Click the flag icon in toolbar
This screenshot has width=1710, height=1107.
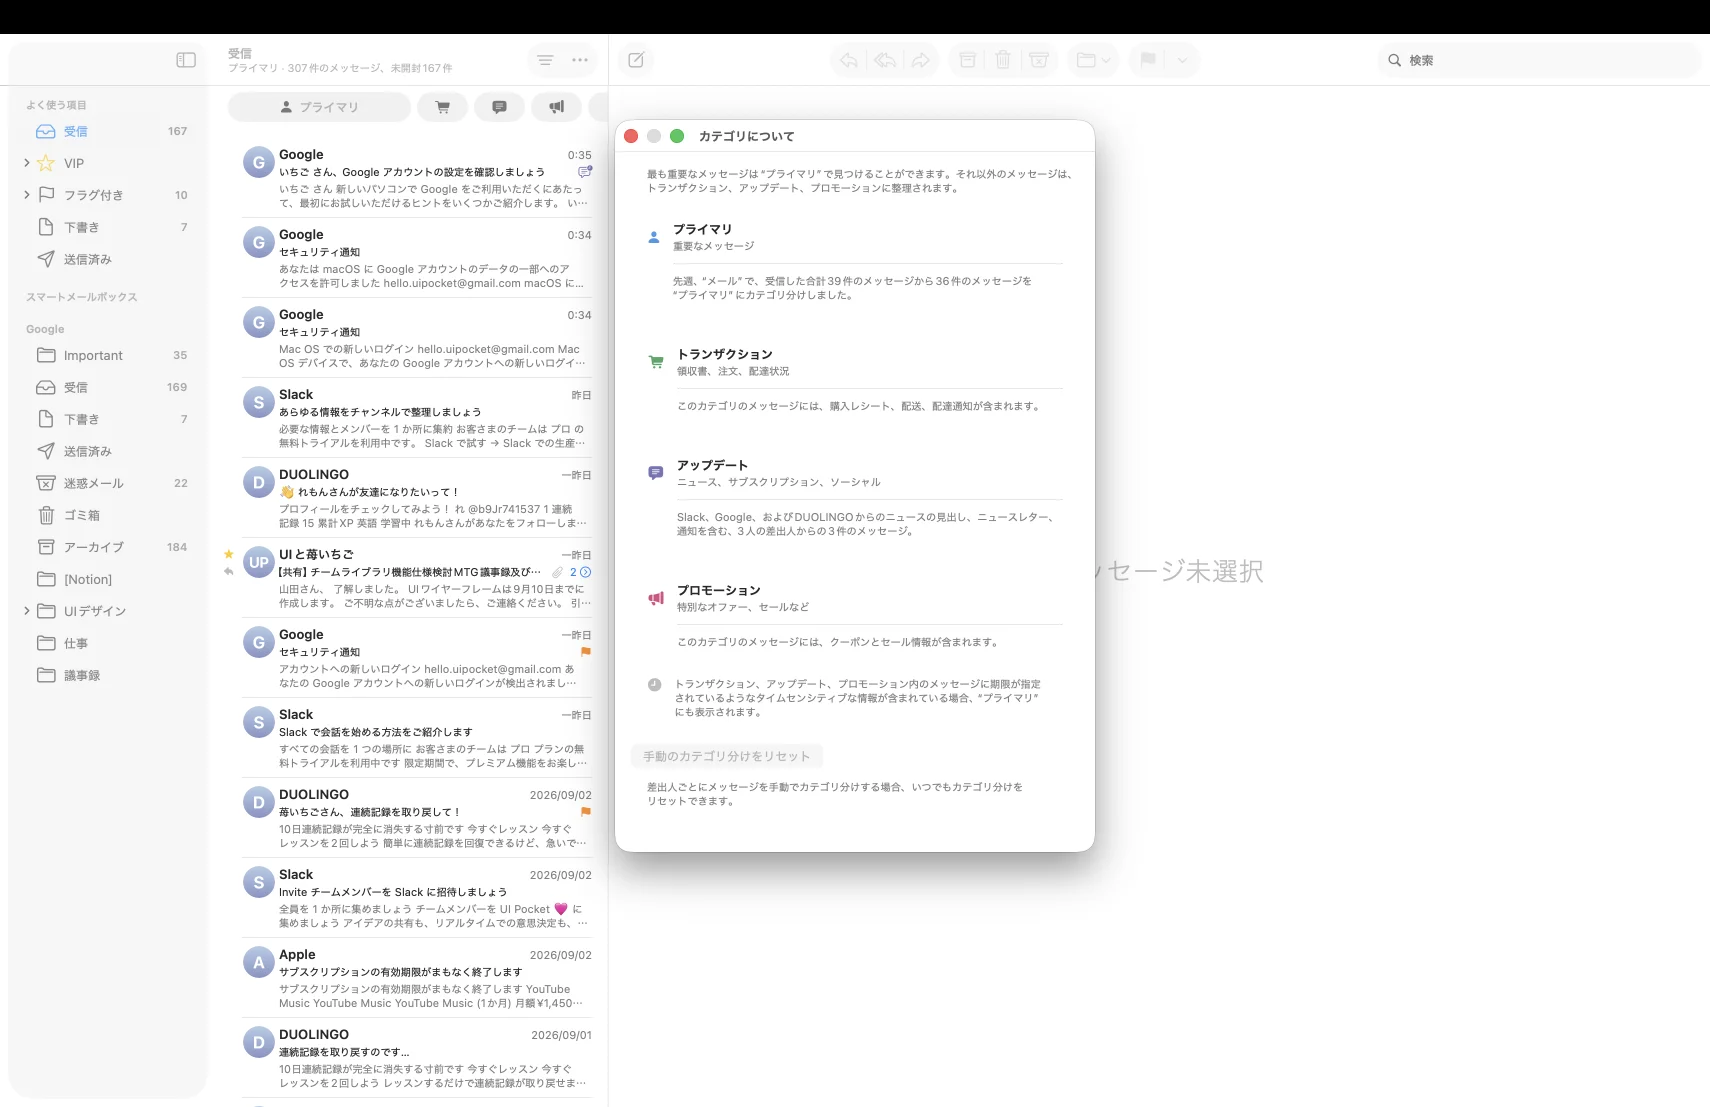click(x=1148, y=60)
